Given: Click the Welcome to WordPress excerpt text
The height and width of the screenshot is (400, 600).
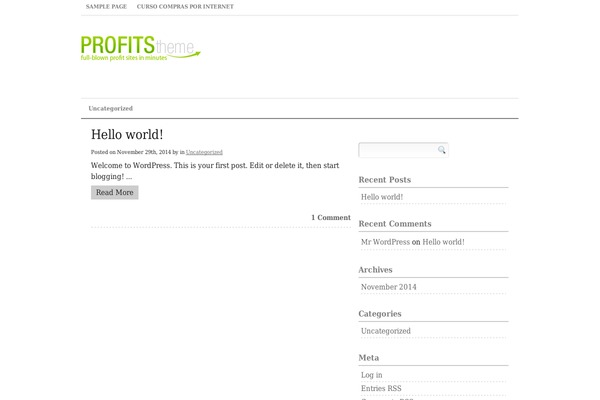Looking at the screenshot, I should coord(215,171).
